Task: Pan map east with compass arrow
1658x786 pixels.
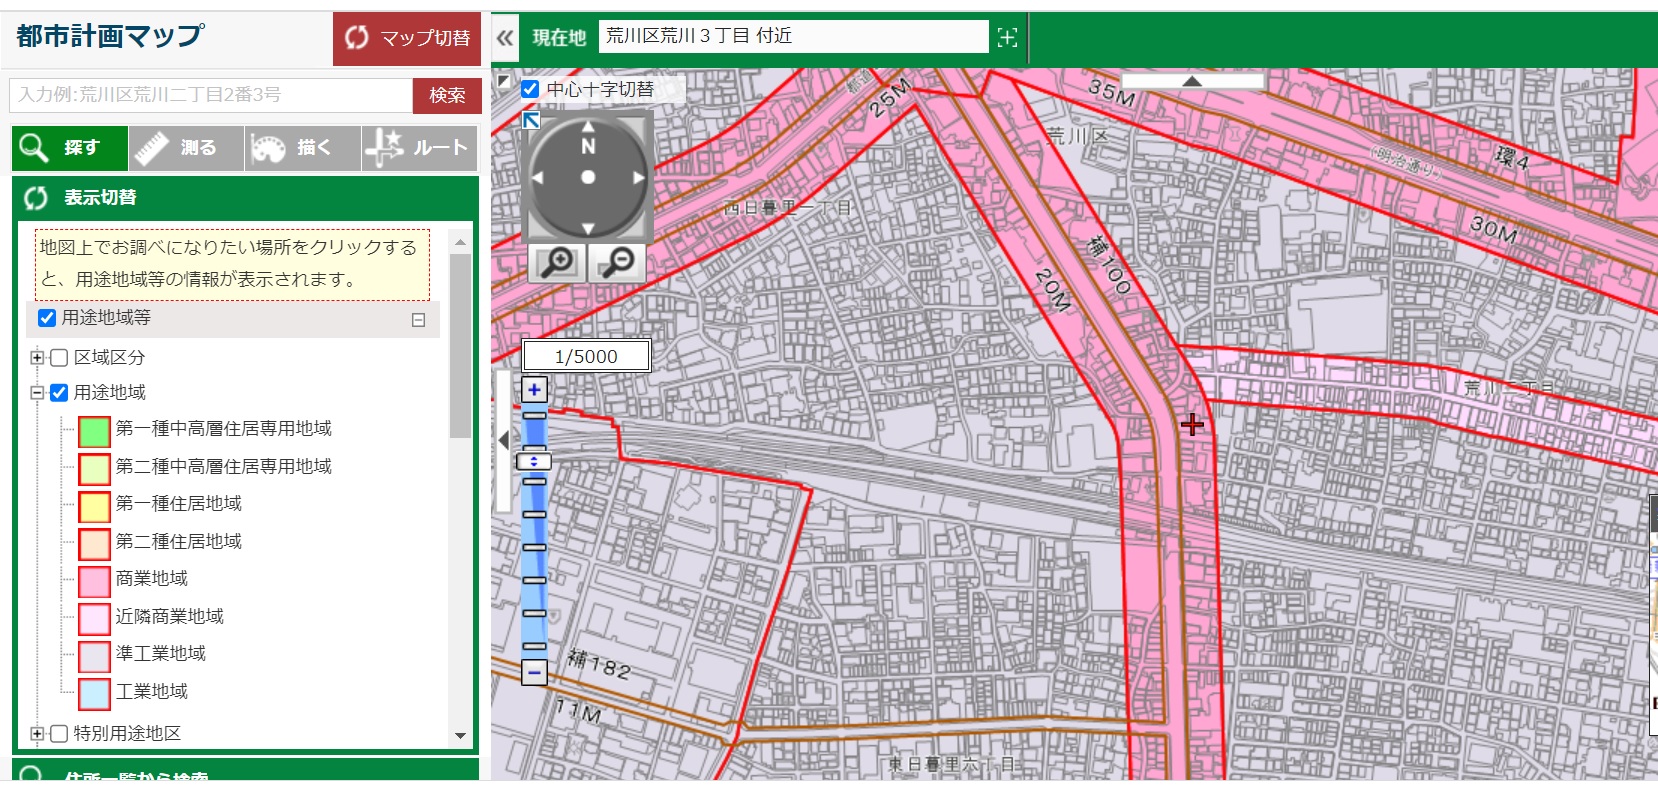Action: pyautogui.click(x=638, y=178)
